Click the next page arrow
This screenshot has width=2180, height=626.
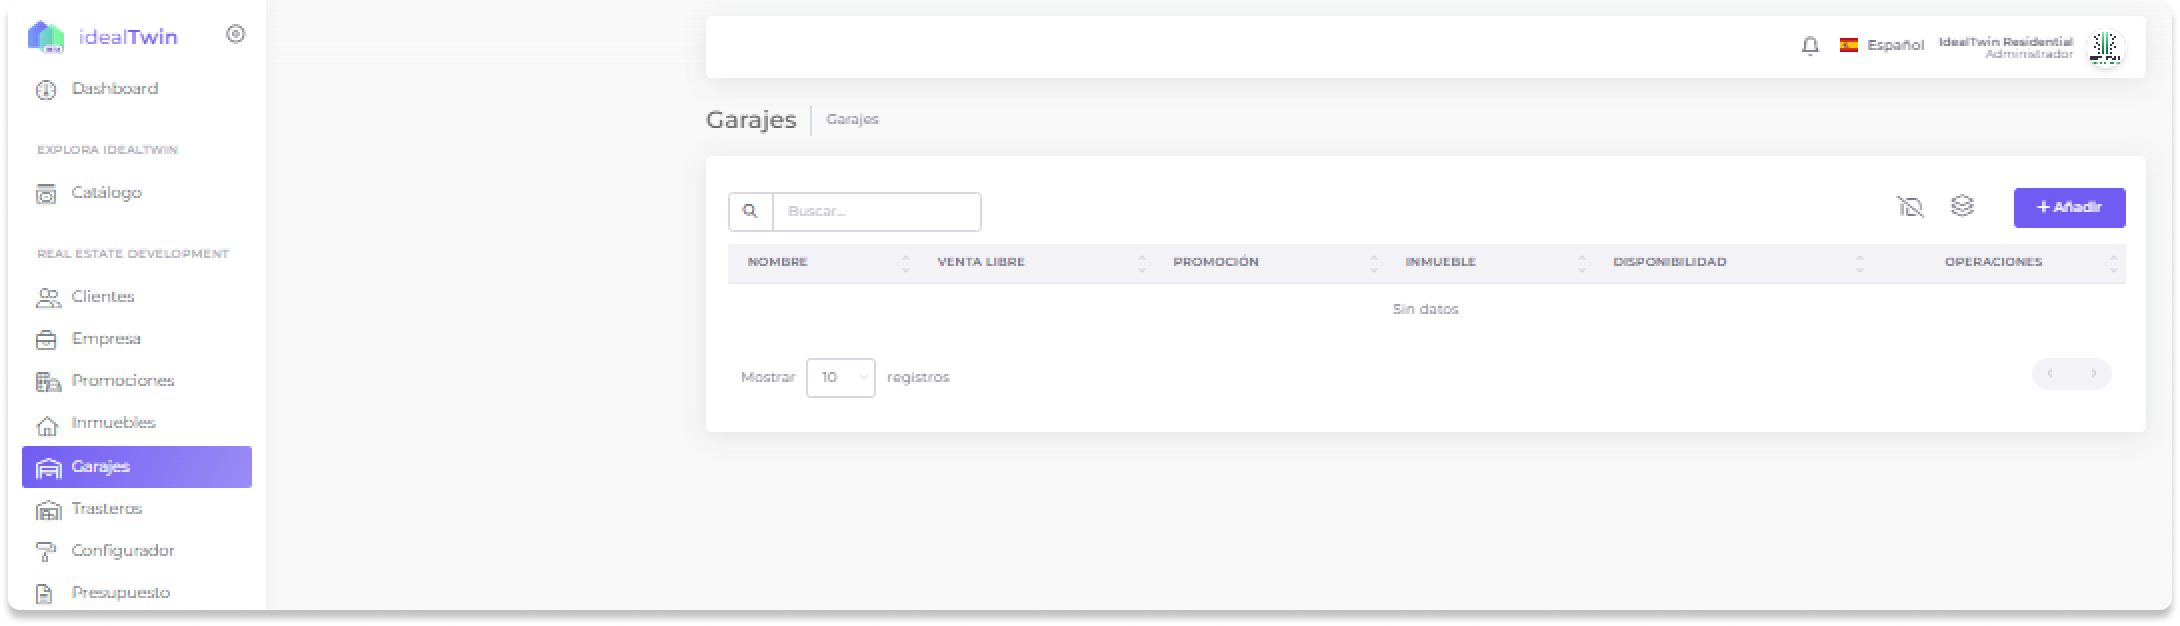pyautogui.click(x=2093, y=374)
